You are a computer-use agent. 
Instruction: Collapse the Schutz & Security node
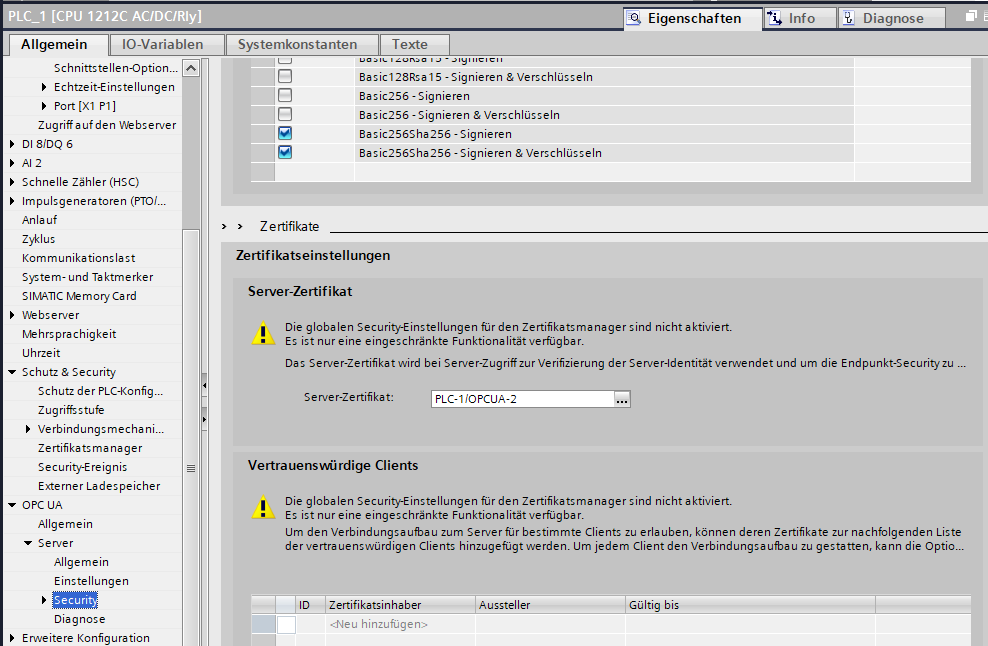click(x=12, y=372)
